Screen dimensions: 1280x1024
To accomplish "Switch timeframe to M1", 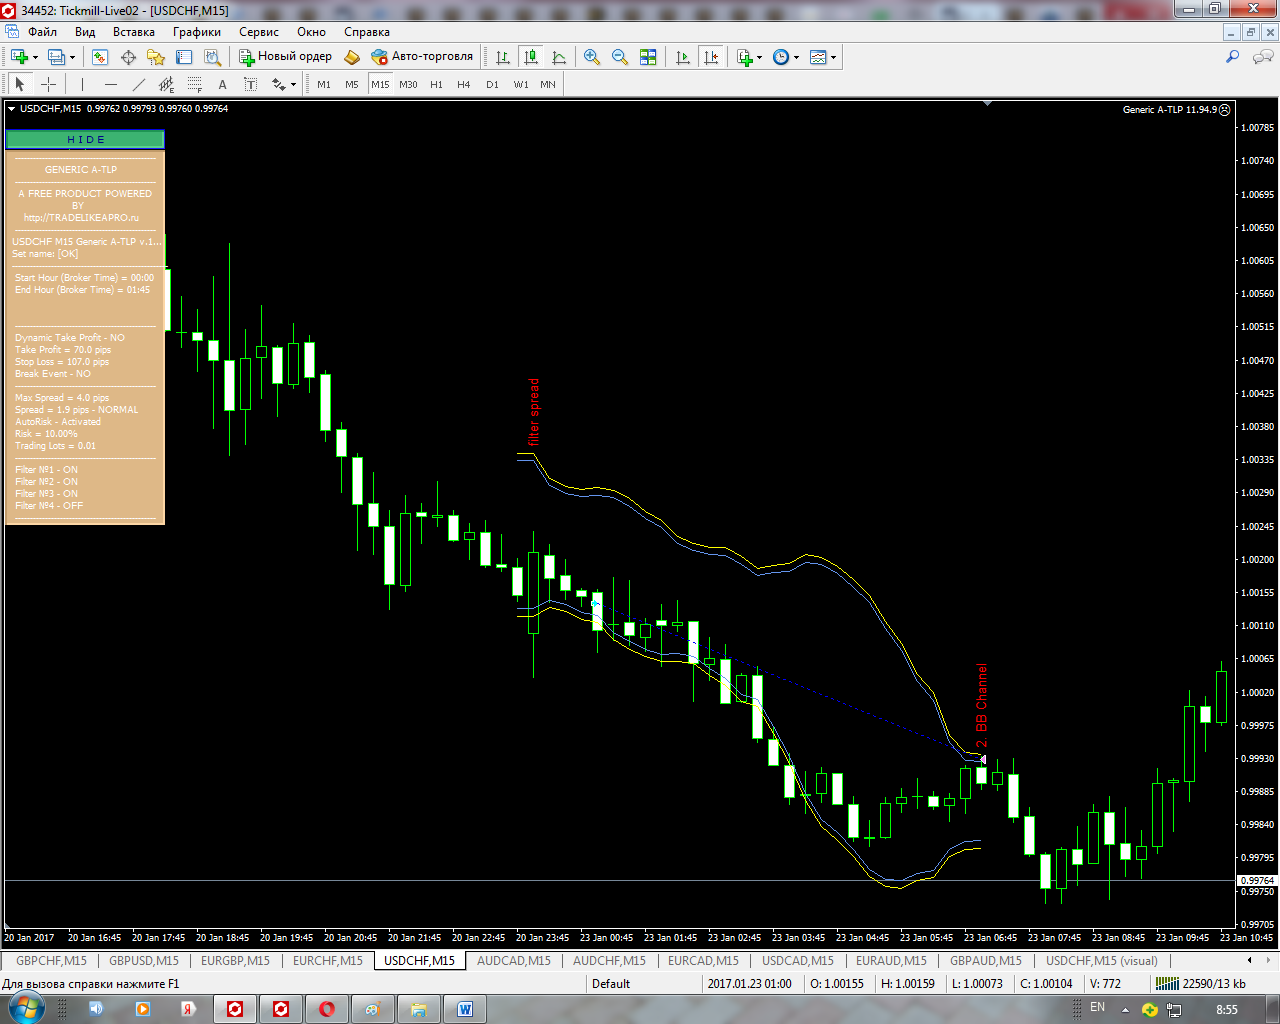I will pyautogui.click(x=324, y=84).
